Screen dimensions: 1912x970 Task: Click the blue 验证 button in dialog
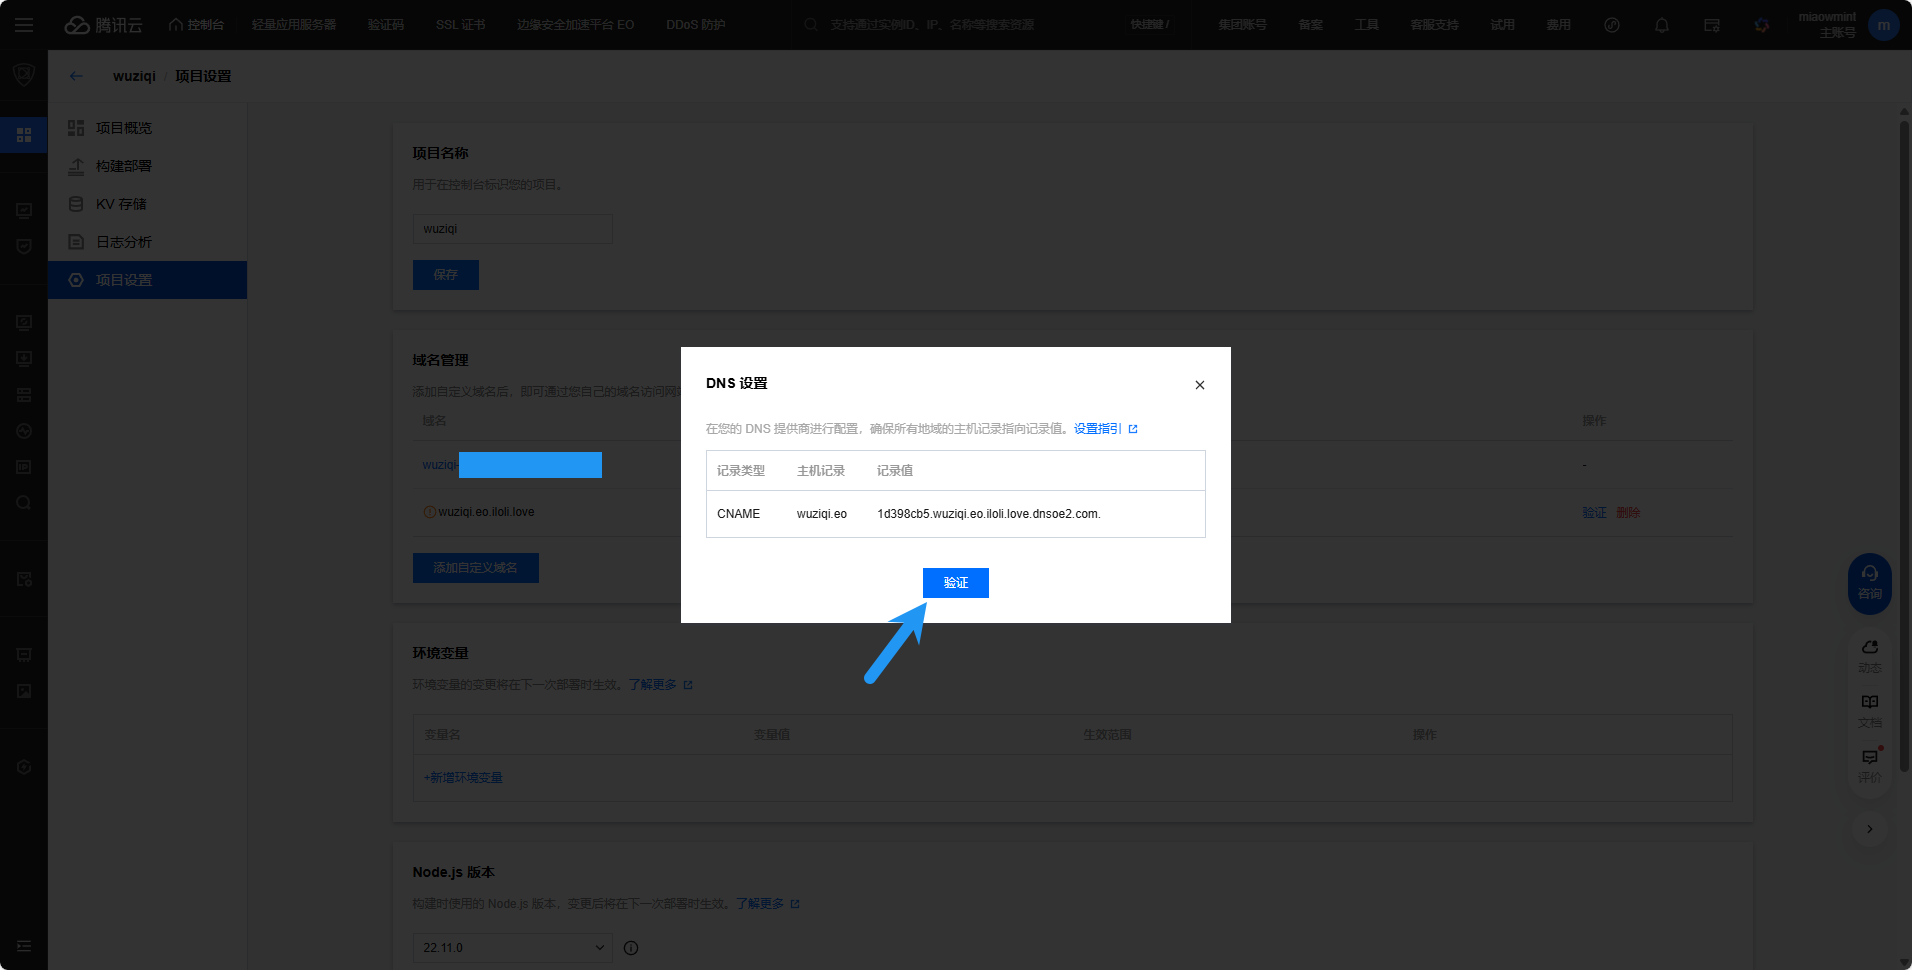(x=955, y=583)
